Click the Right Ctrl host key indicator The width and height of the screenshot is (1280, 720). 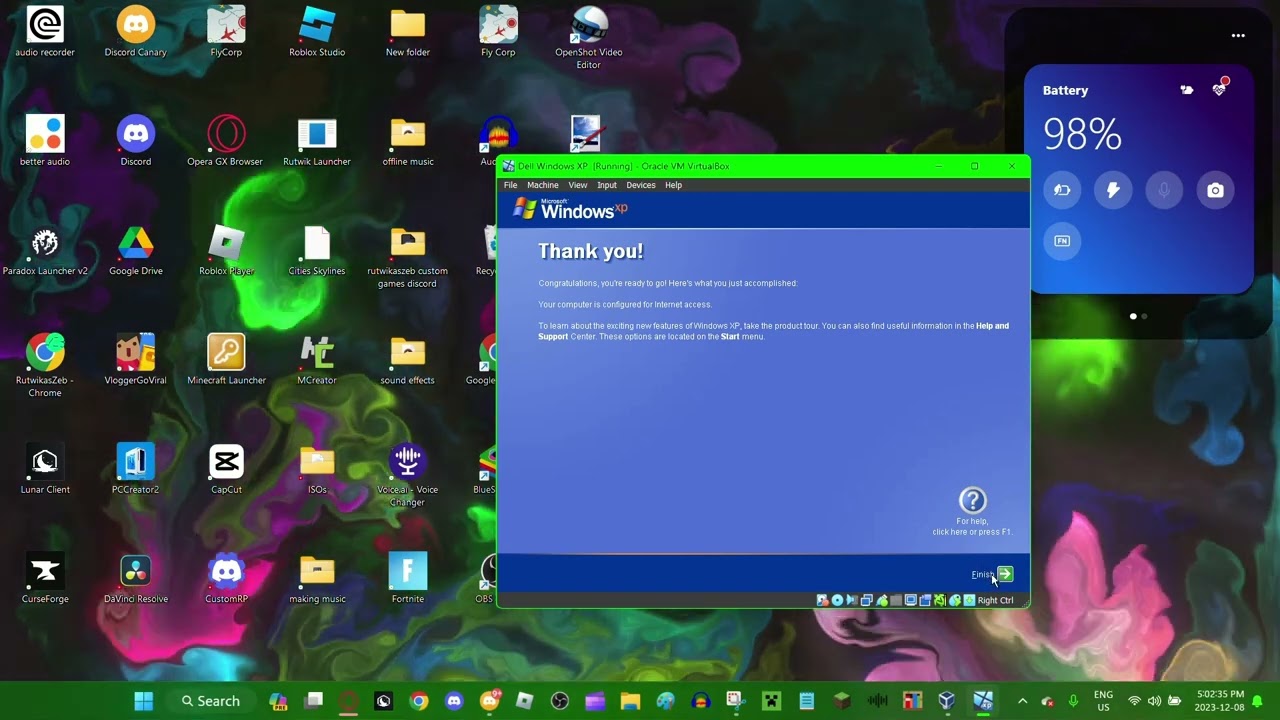point(969,600)
